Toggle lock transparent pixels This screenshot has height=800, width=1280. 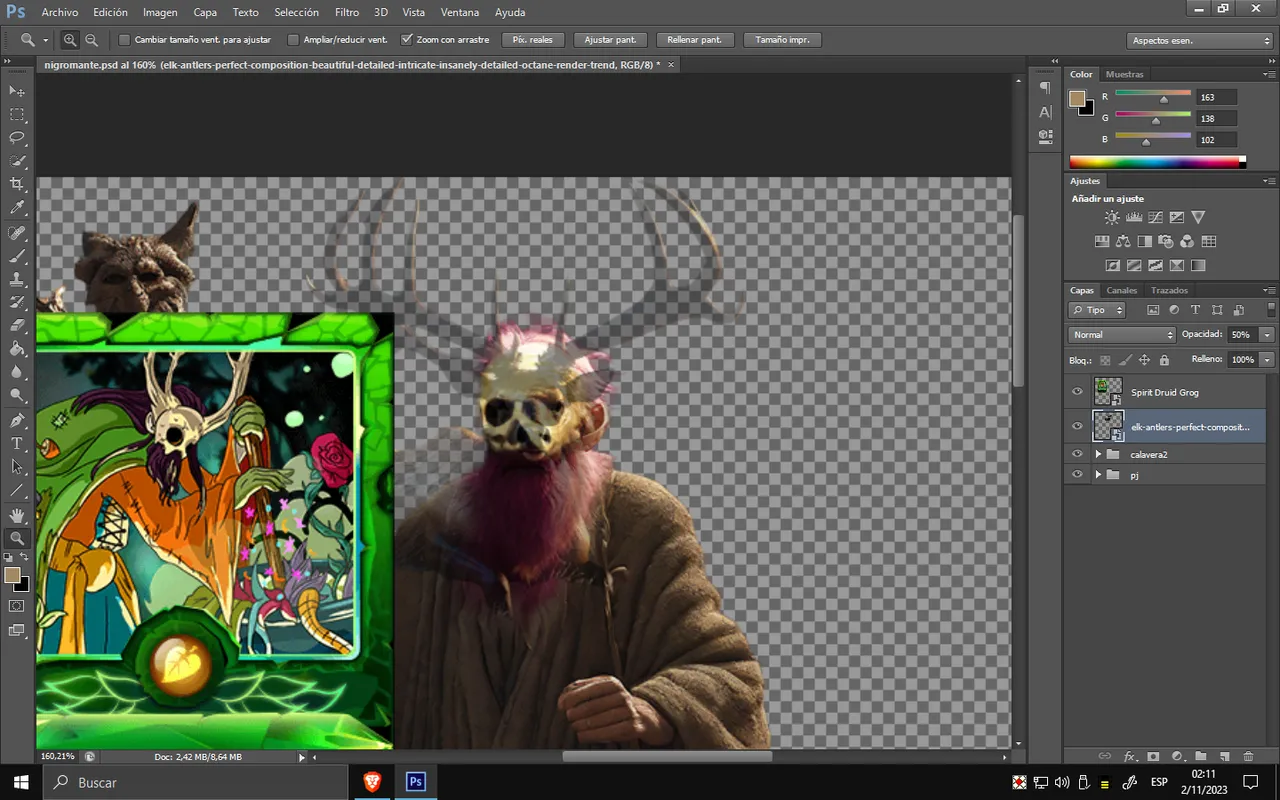(x=1105, y=360)
